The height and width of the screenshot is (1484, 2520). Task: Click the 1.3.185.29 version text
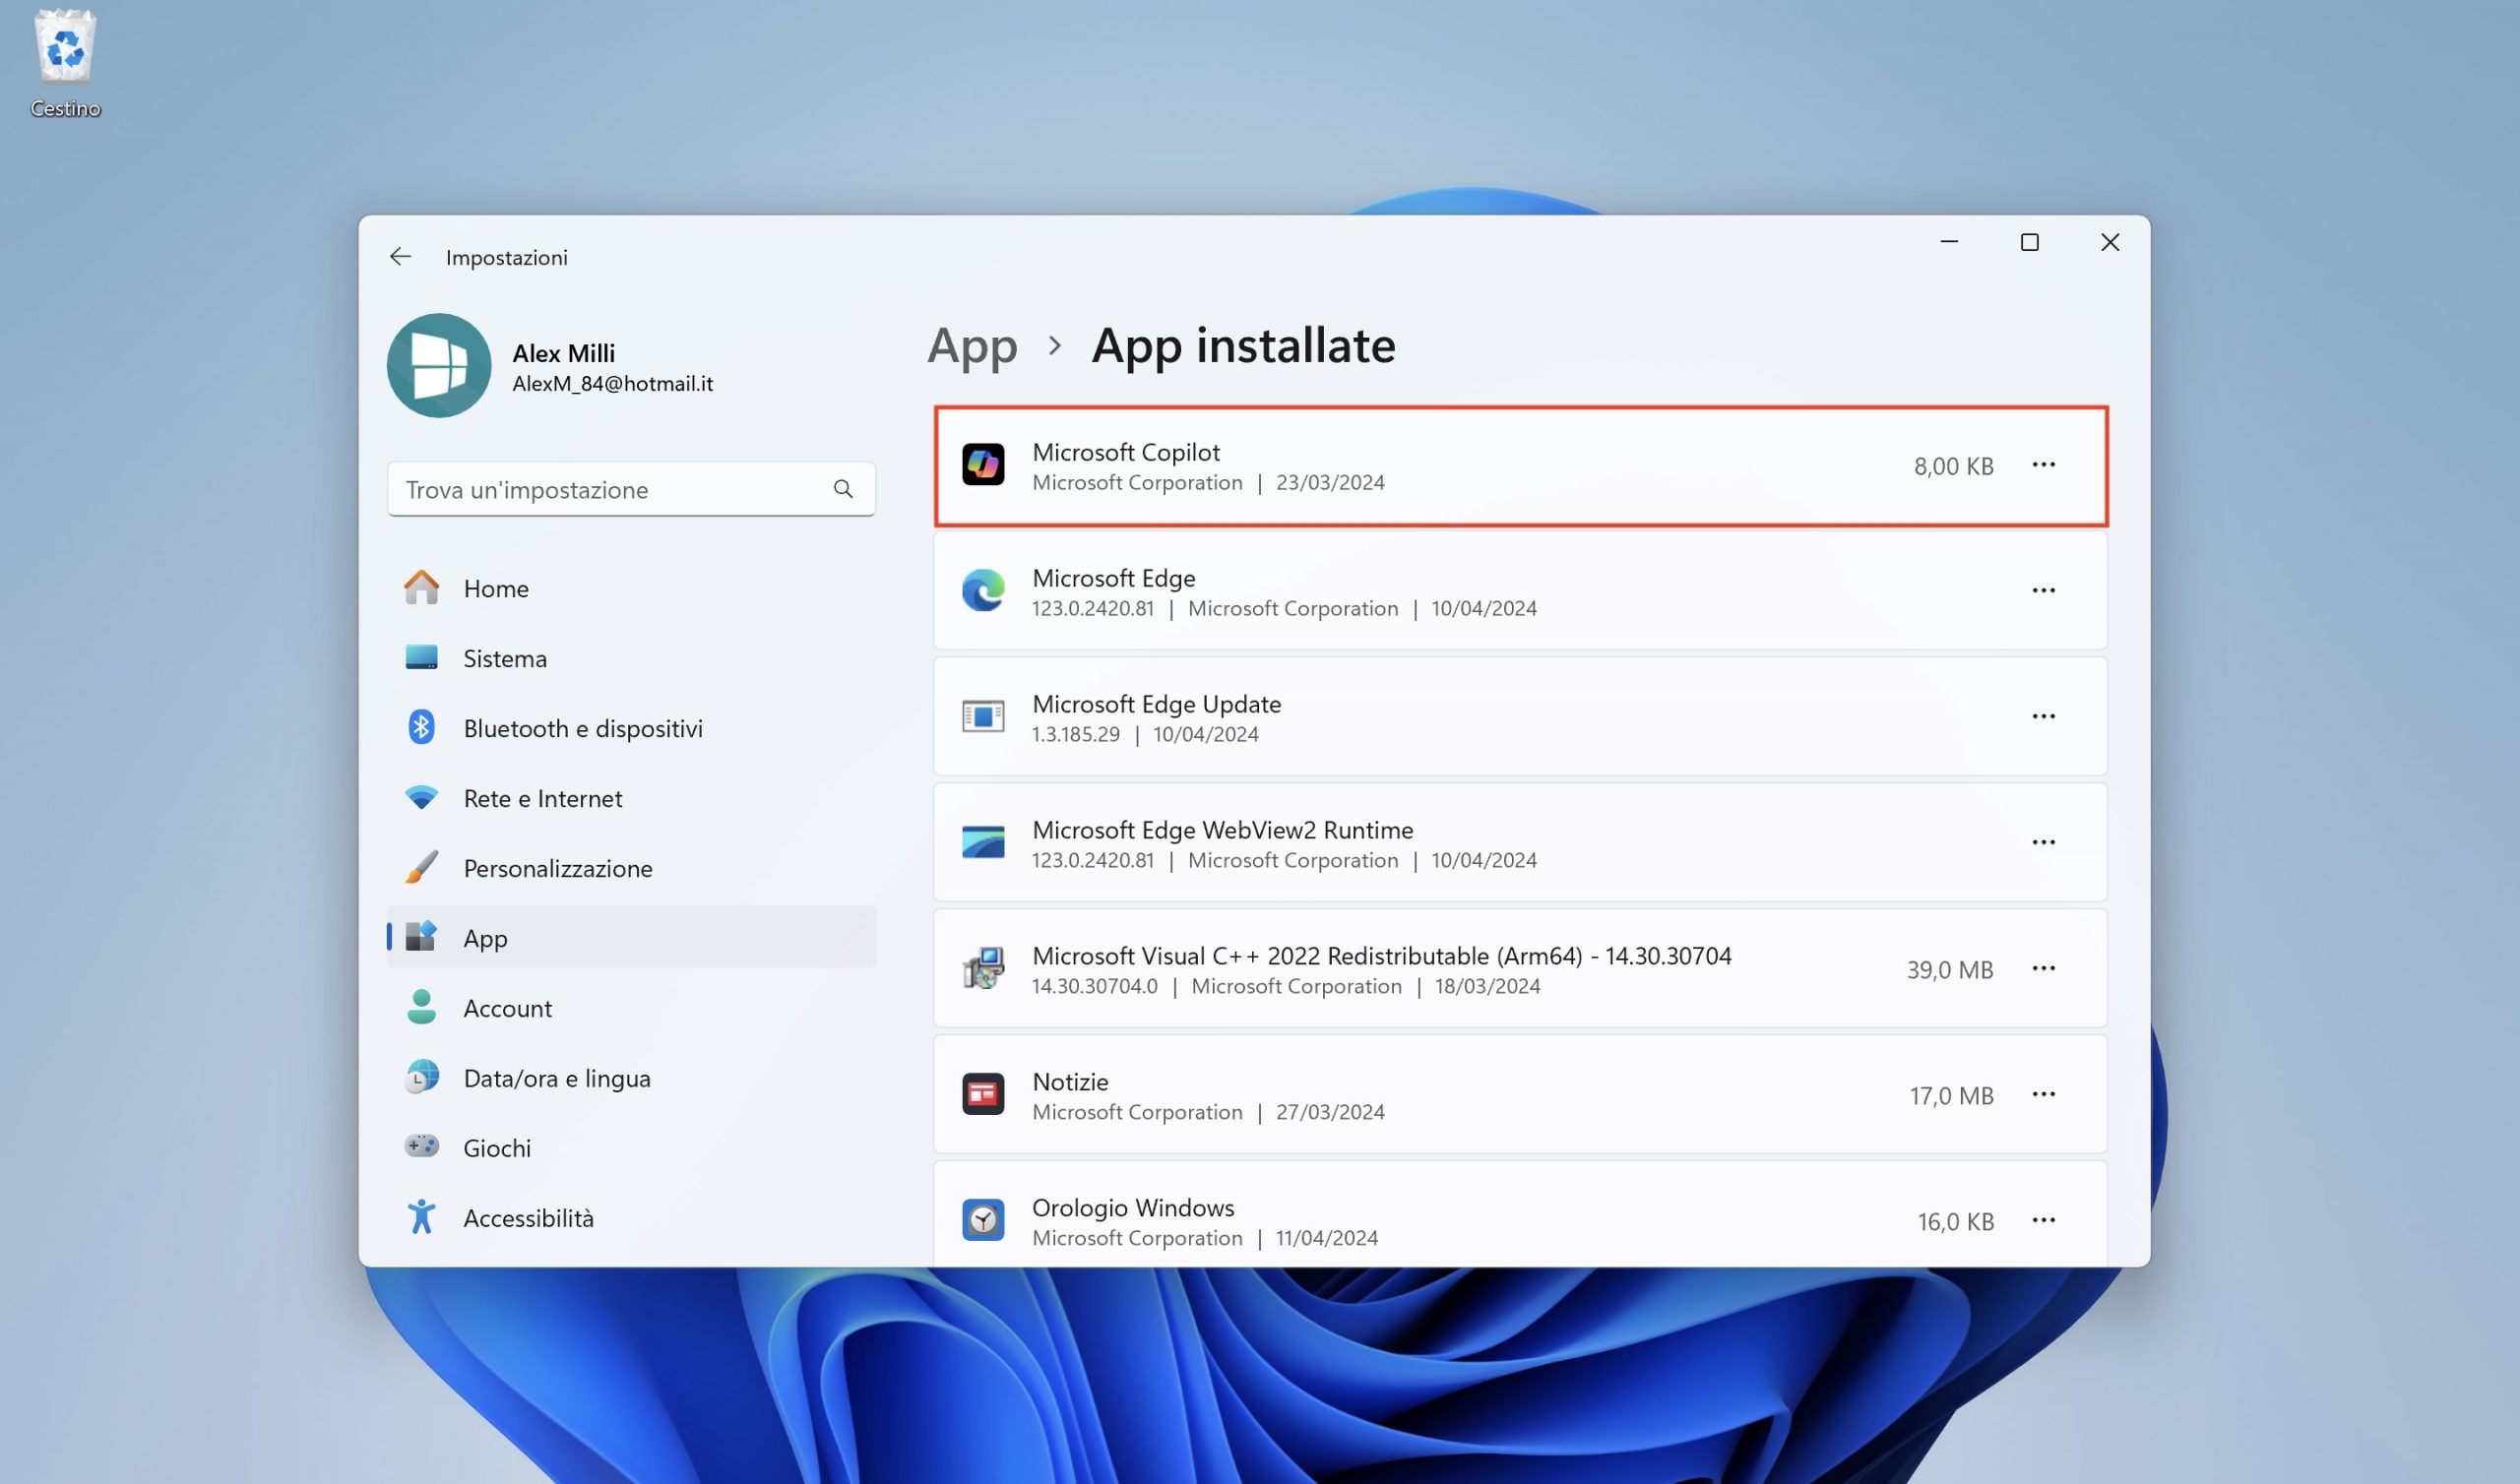(x=1075, y=735)
